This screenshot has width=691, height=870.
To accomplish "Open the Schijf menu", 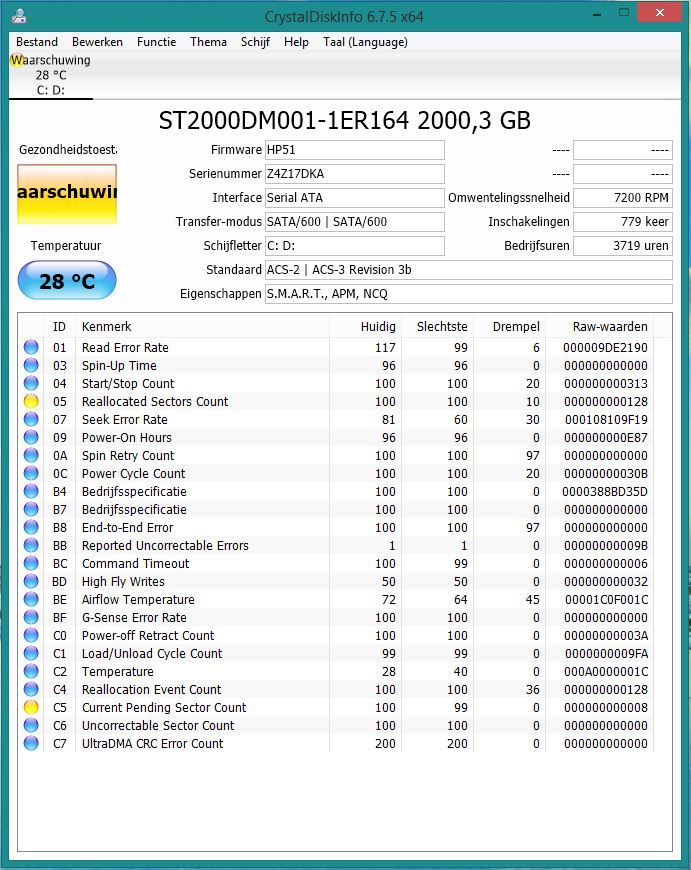I will click(x=255, y=42).
